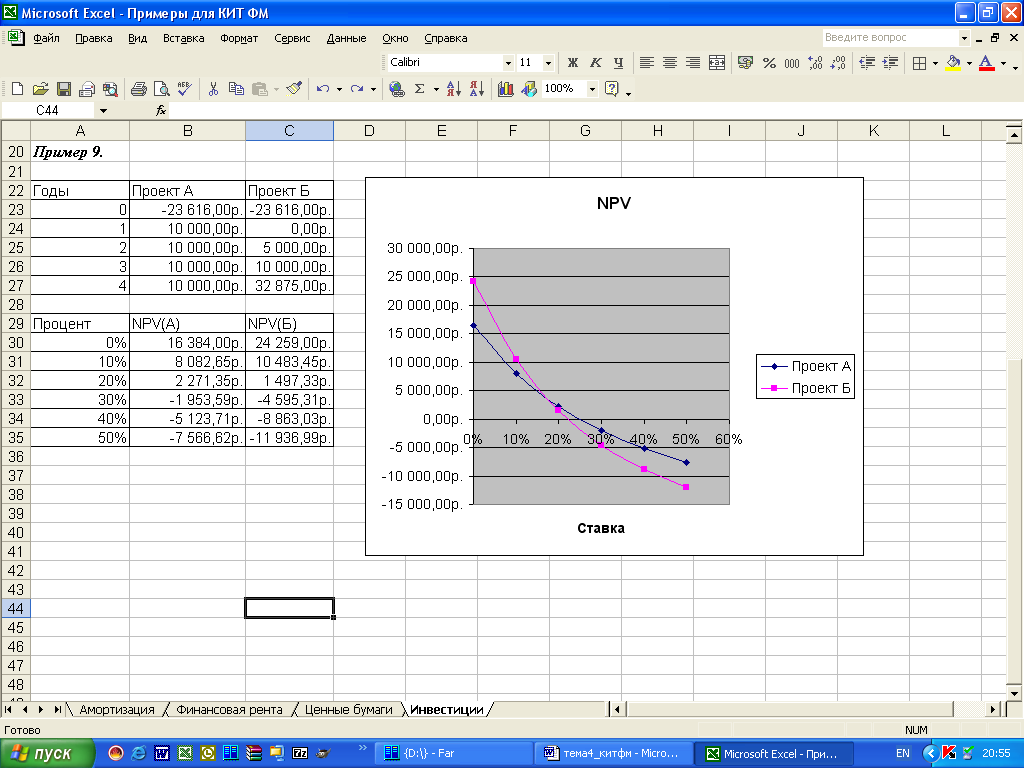Apply thousands separator 000 format
The image size is (1024, 768).
792,63
